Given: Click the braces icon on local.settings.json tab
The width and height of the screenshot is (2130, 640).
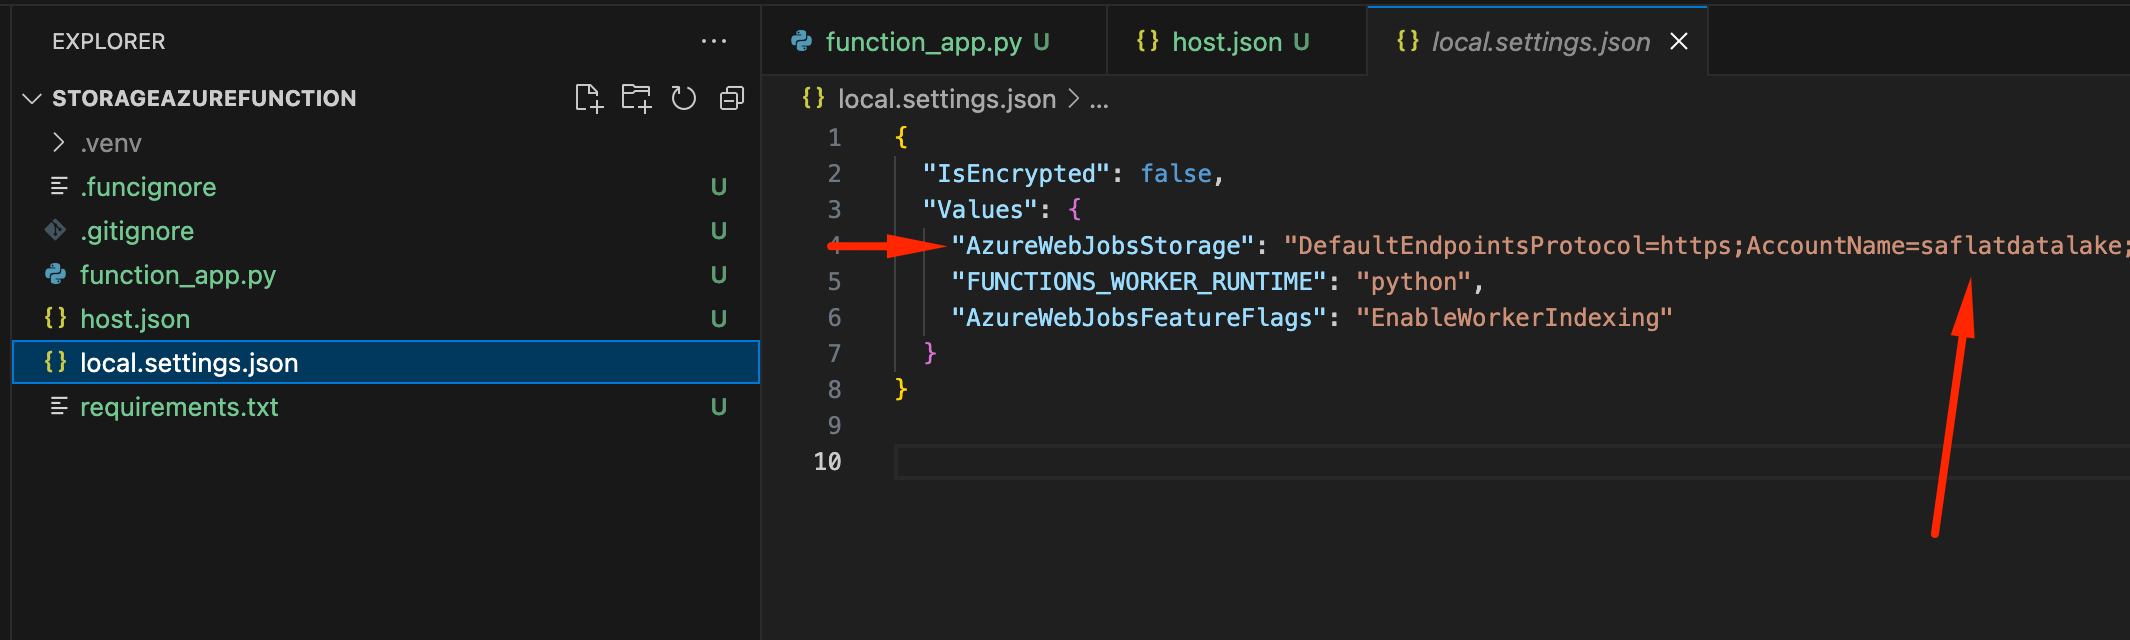Looking at the screenshot, I should click(1407, 41).
